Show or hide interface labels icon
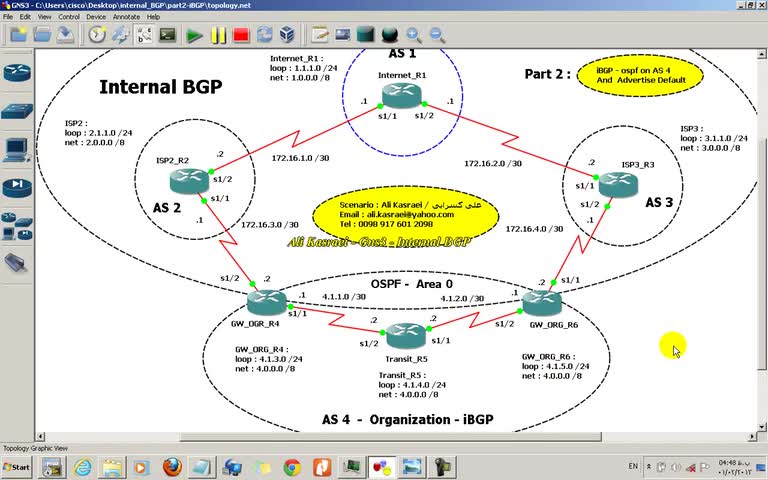The width and height of the screenshot is (768, 480). [120, 35]
